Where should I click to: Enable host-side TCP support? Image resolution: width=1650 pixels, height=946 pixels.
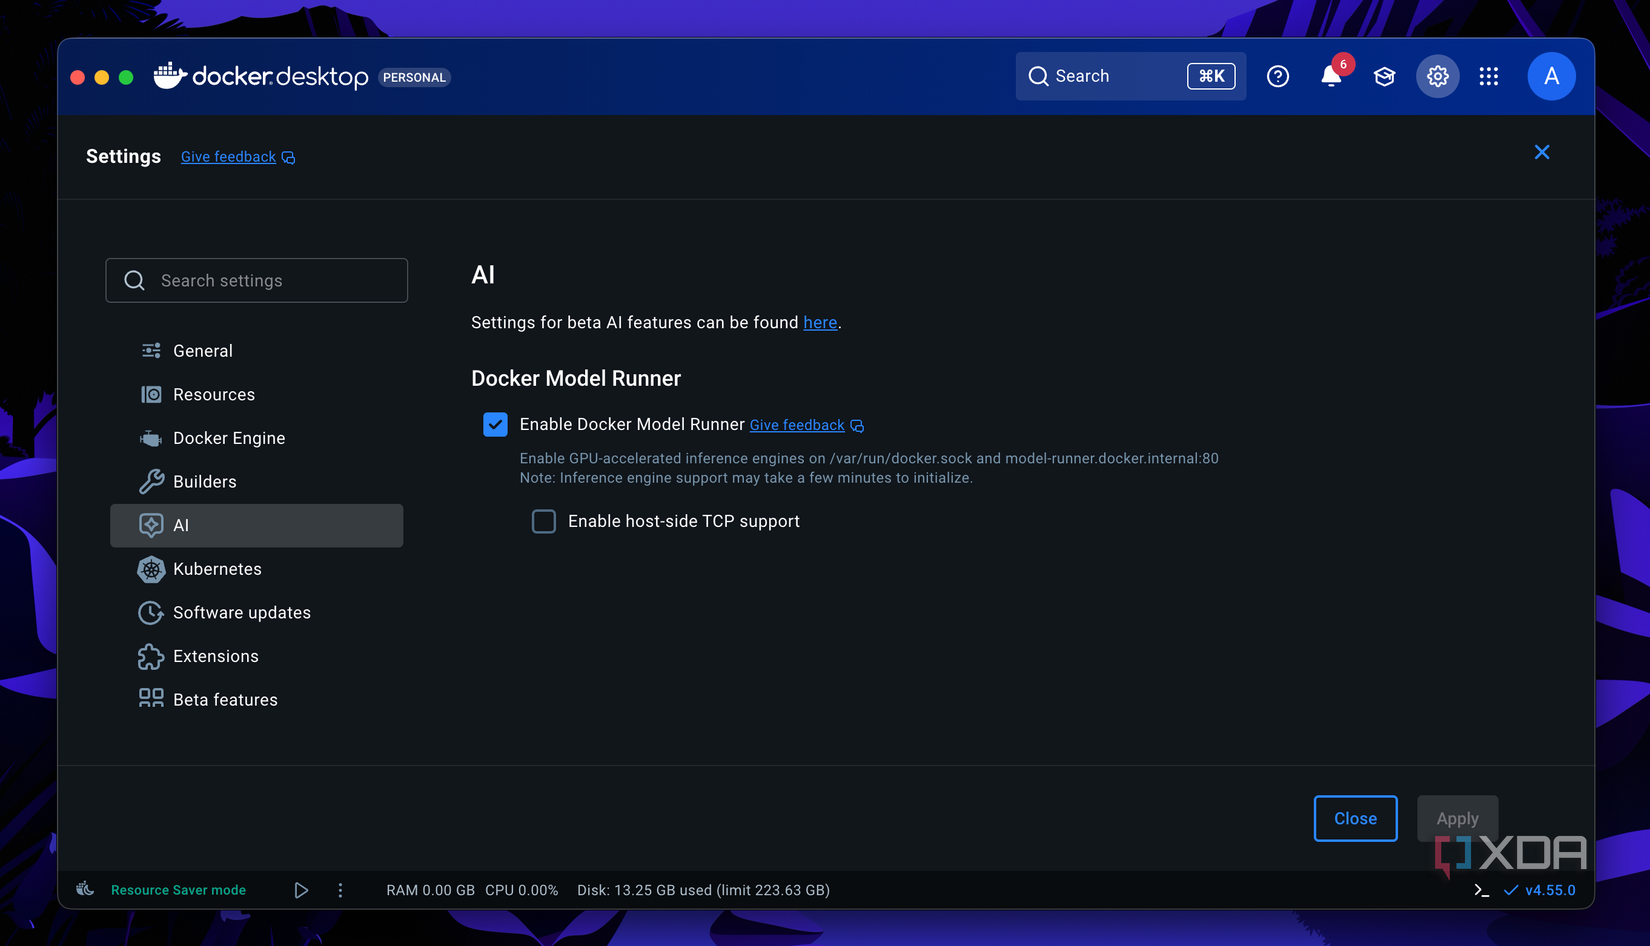click(544, 521)
